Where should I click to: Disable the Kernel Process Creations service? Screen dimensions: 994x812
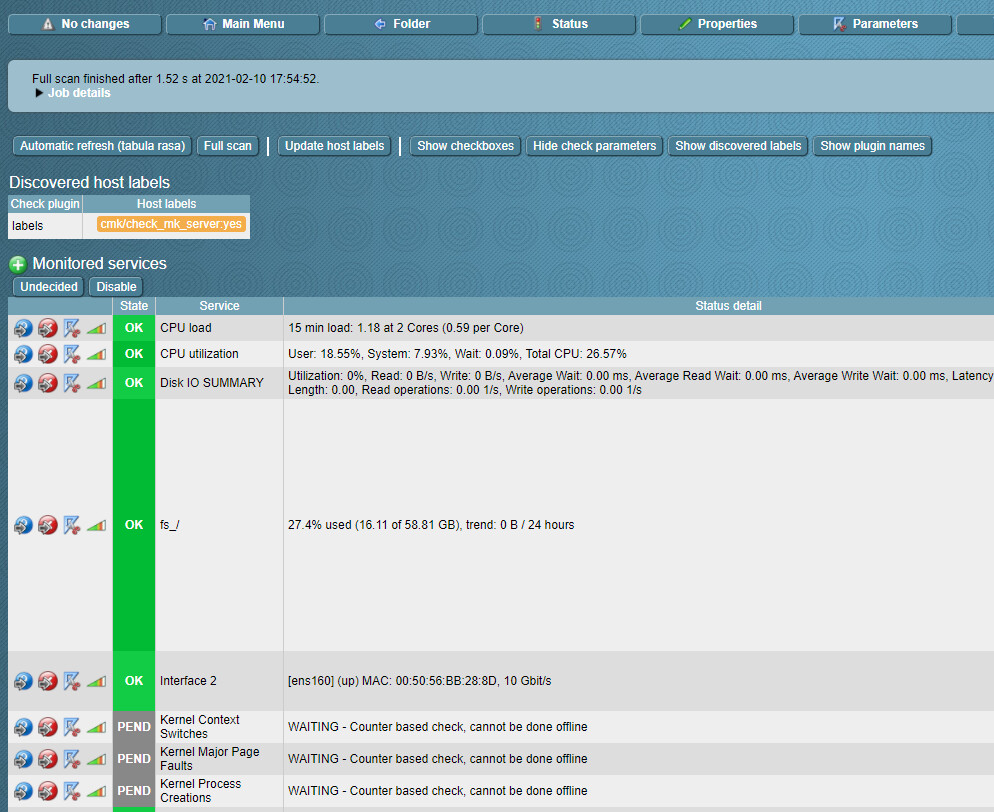click(x=47, y=791)
